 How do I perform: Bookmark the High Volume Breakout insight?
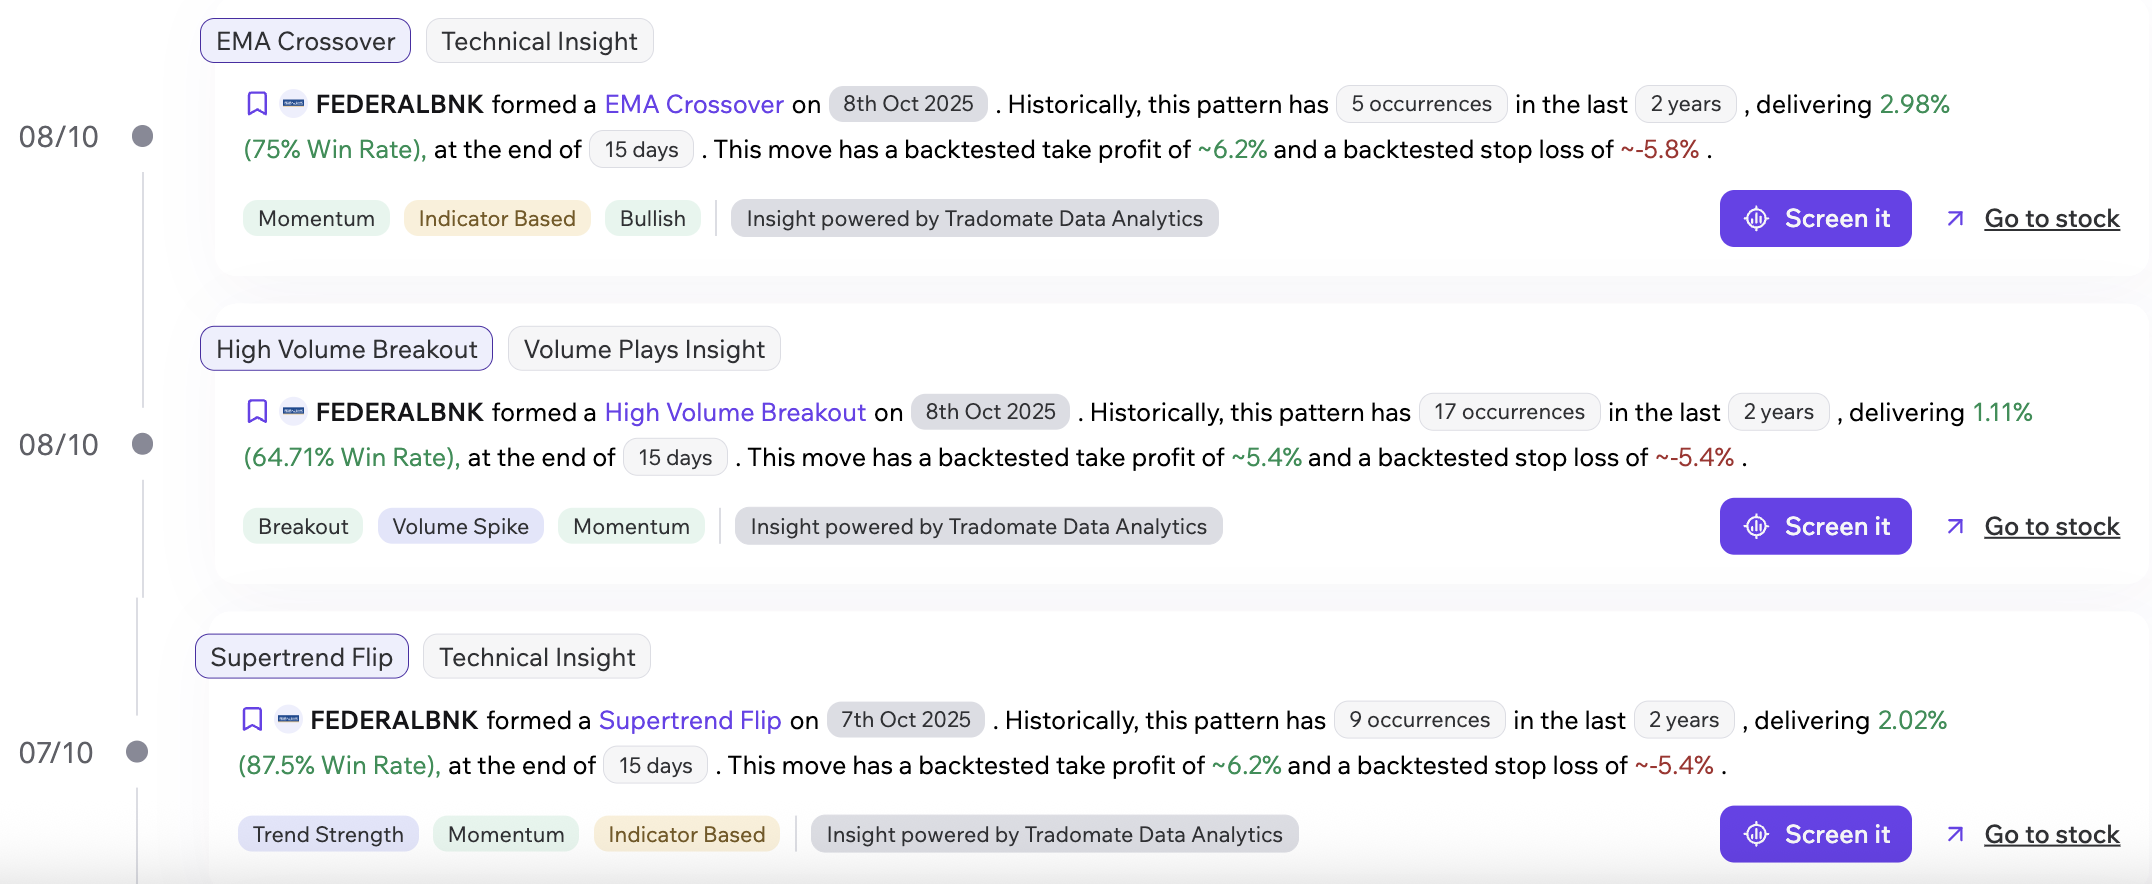point(257,412)
